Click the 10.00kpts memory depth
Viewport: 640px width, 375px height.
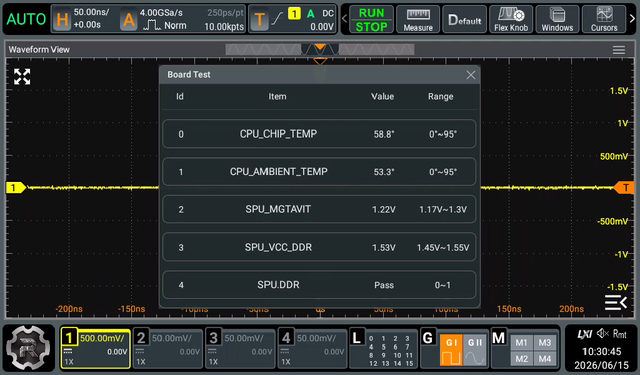pyautogui.click(x=224, y=27)
